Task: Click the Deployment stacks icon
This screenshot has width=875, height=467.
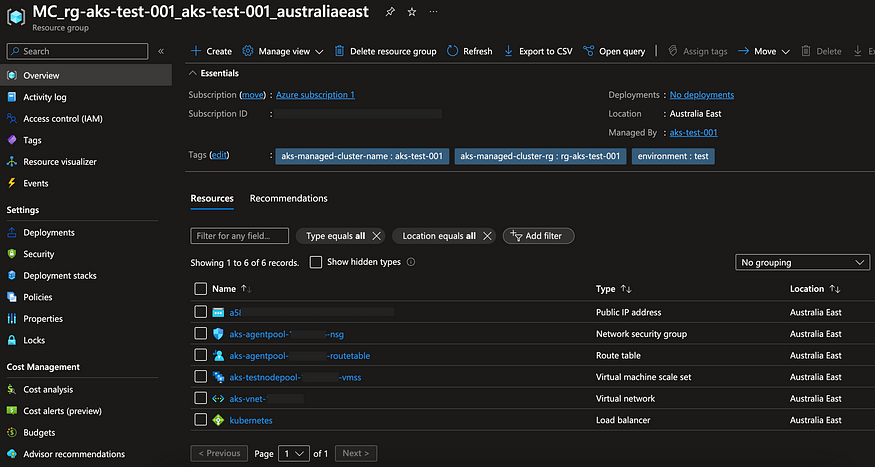Action: tap(12, 276)
